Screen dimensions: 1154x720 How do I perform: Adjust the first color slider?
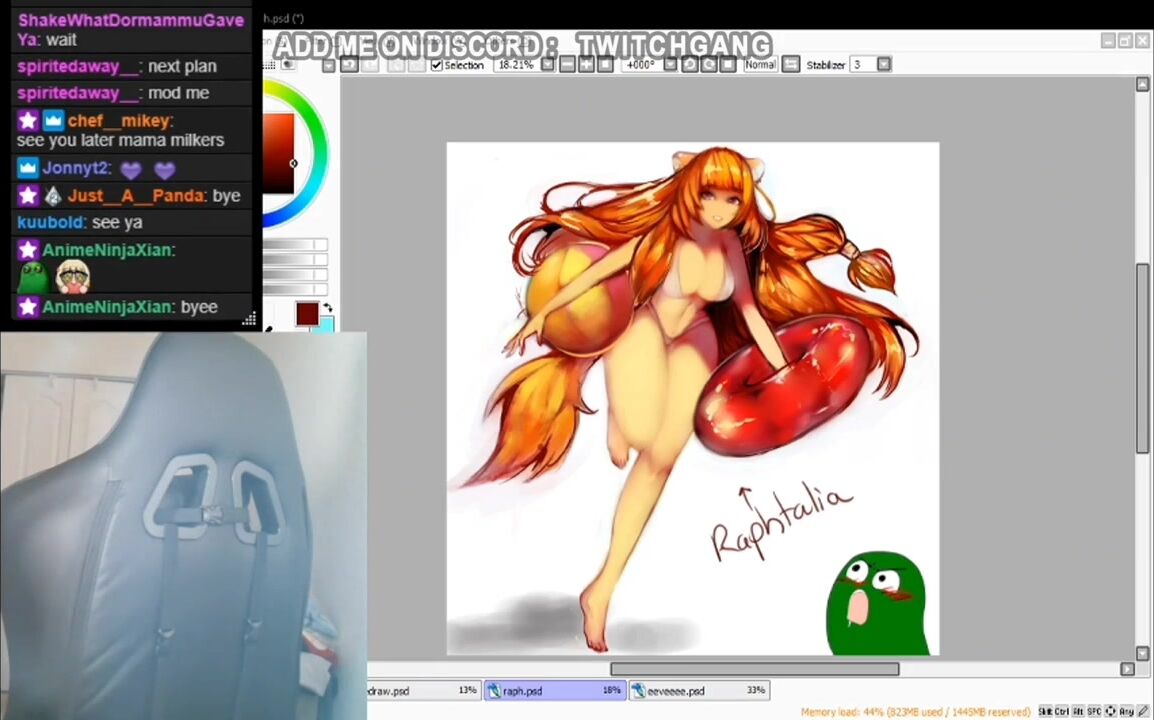pos(295,244)
